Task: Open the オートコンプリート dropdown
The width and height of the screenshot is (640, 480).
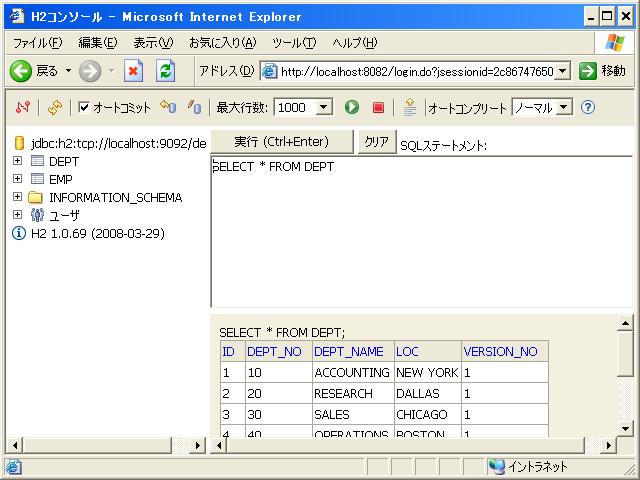Action: [x=541, y=107]
